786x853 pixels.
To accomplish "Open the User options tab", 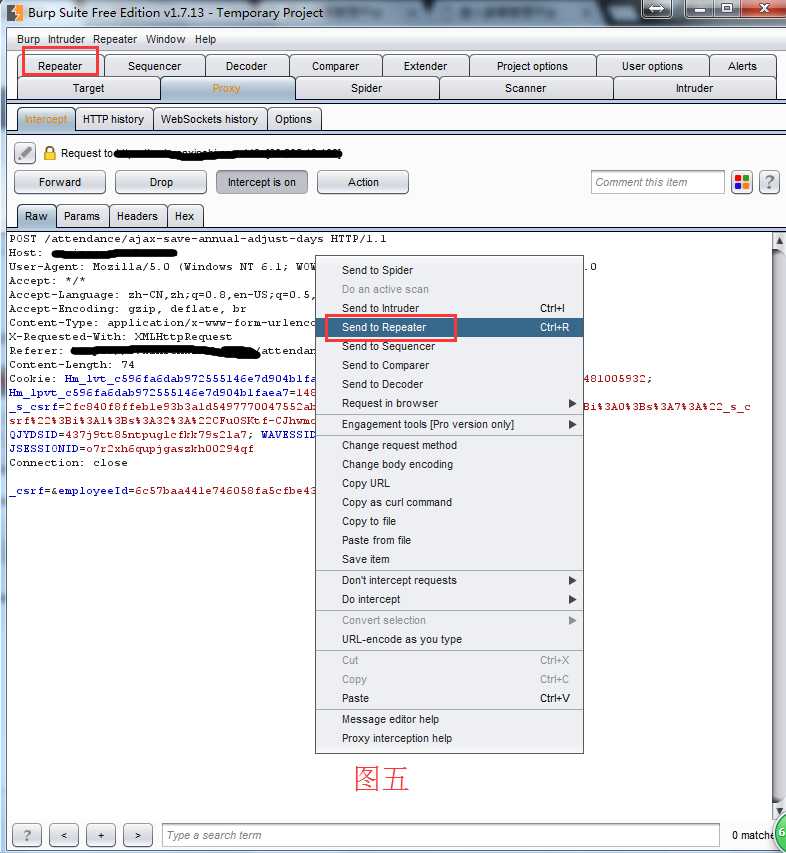I will [x=652, y=66].
